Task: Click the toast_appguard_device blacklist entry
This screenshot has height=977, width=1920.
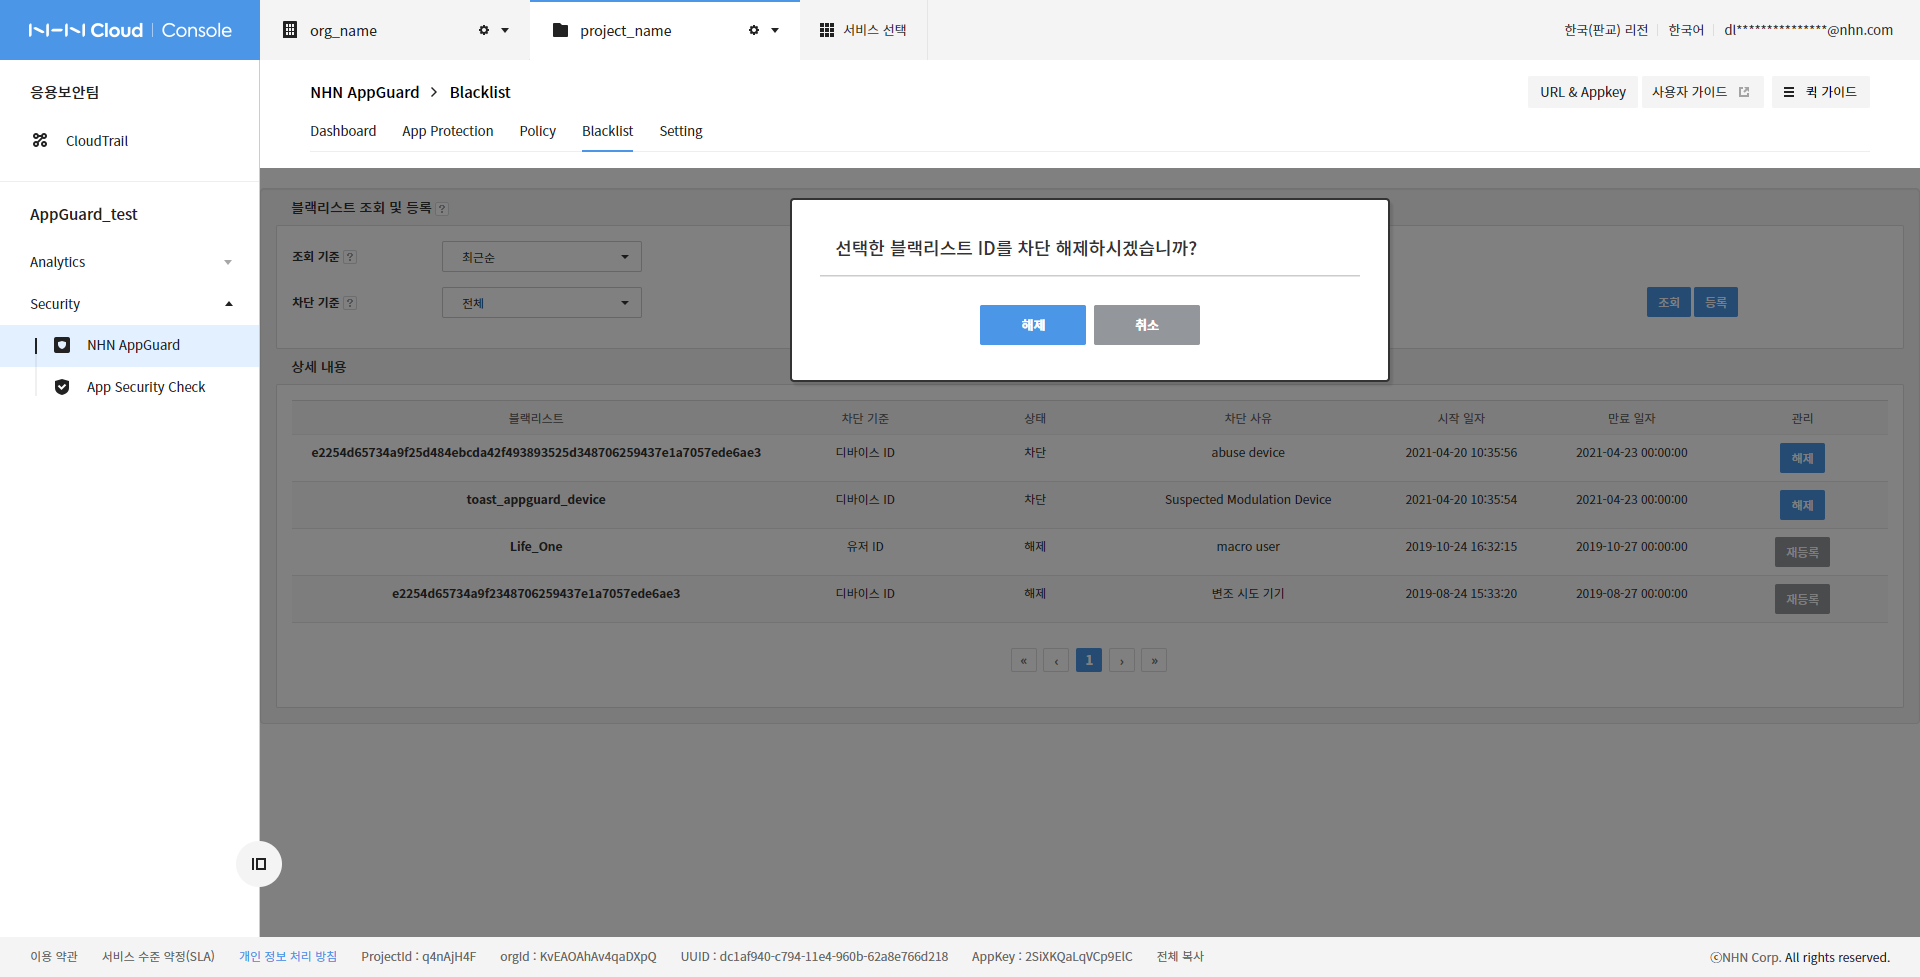Action: point(536,500)
